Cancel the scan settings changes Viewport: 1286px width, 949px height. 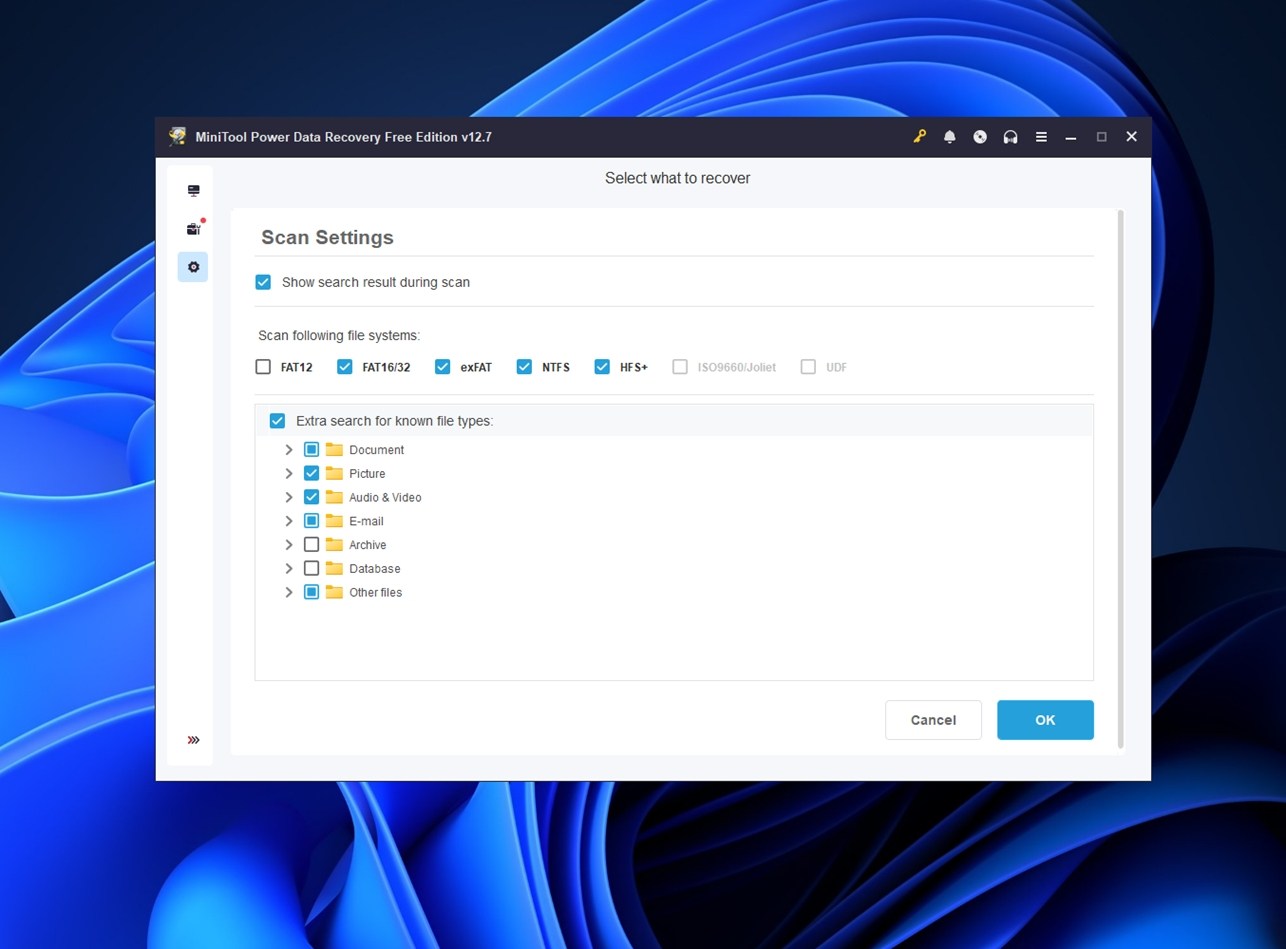point(932,719)
